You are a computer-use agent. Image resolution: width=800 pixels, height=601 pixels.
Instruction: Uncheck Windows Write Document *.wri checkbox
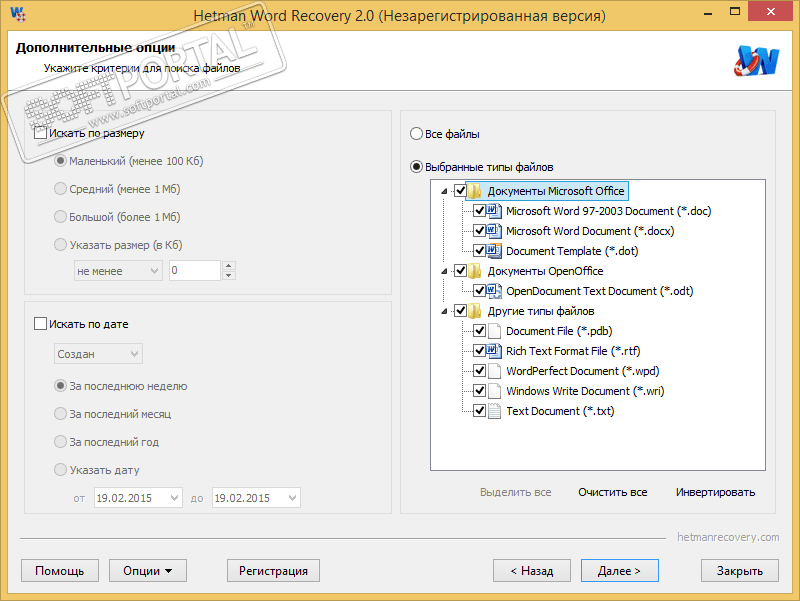[x=479, y=391]
